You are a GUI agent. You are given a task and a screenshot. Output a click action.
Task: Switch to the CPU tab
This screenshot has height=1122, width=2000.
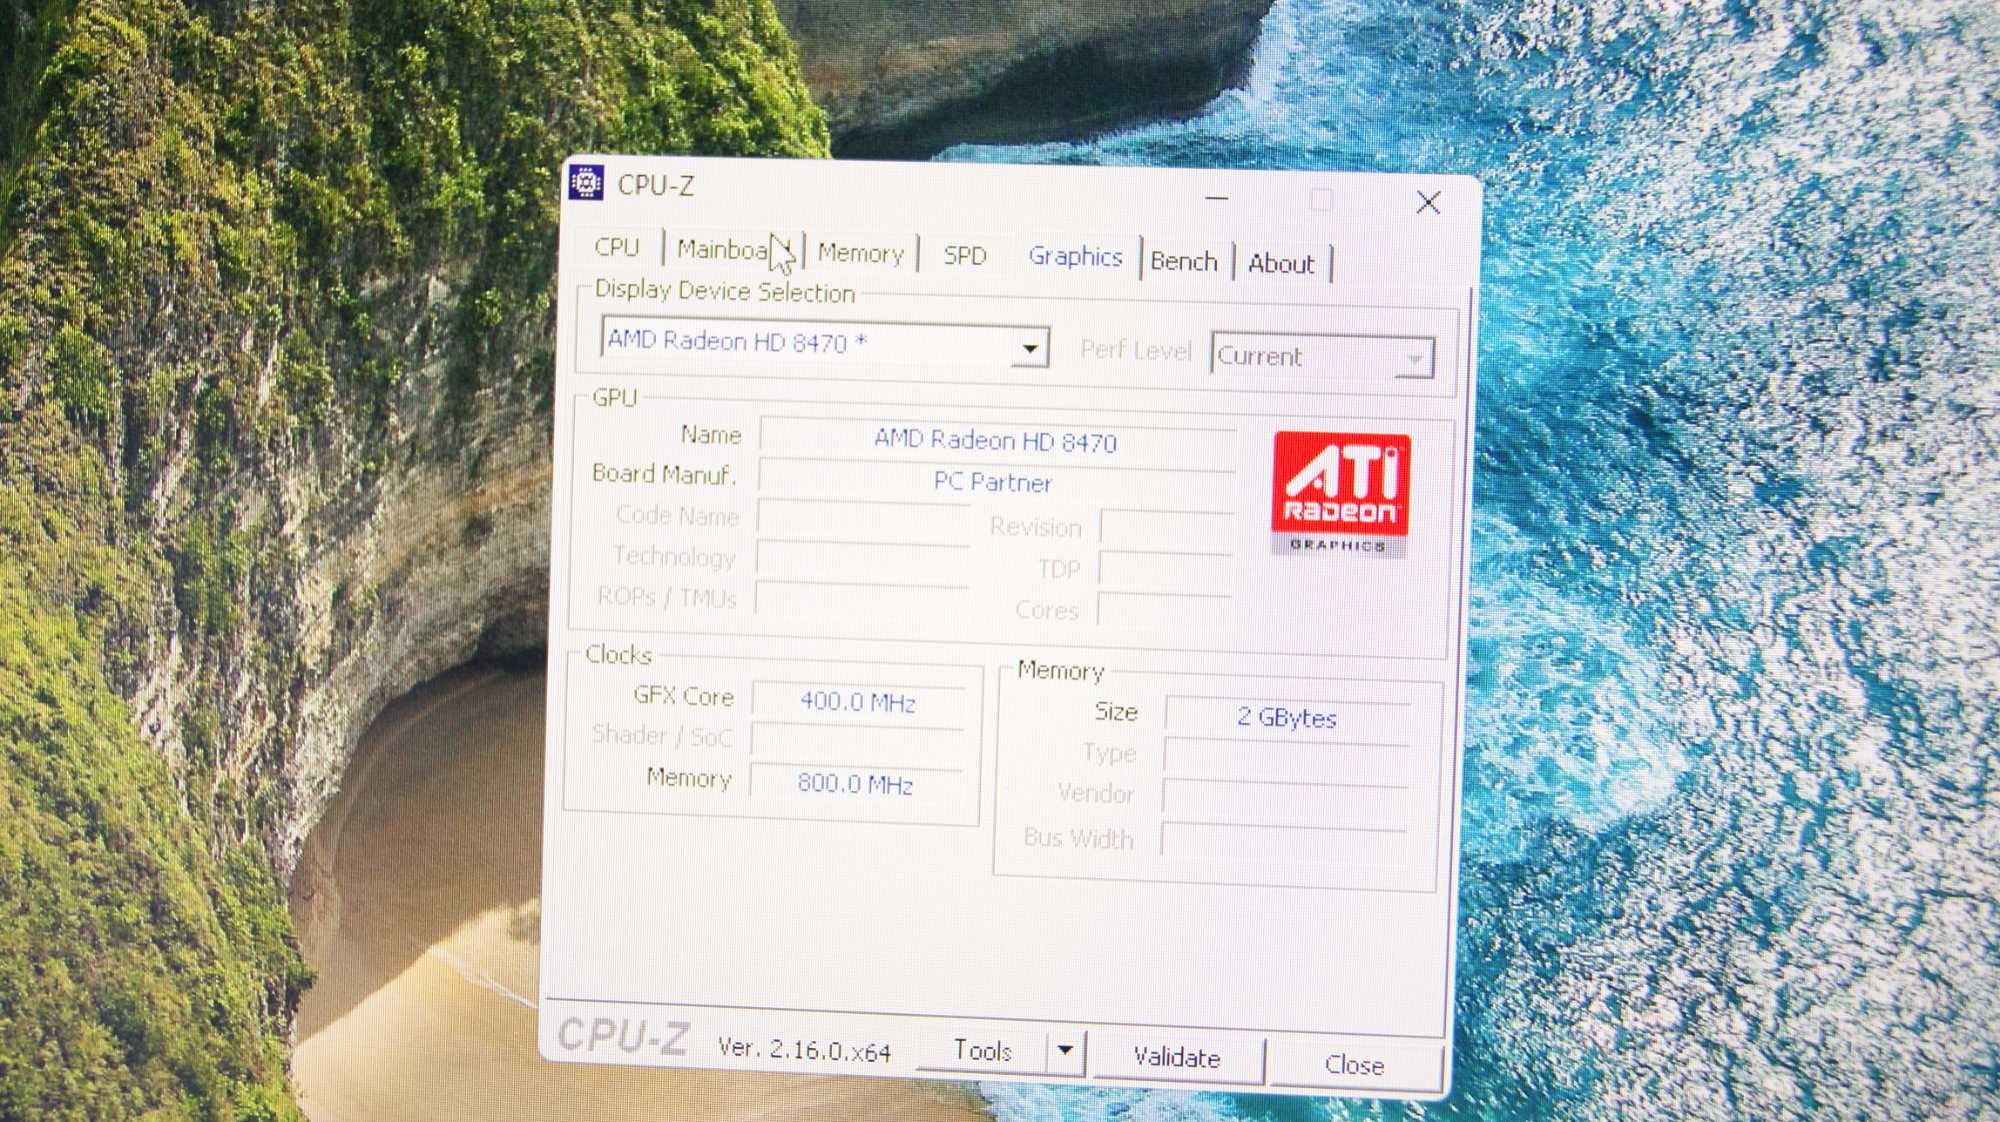[616, 247]
